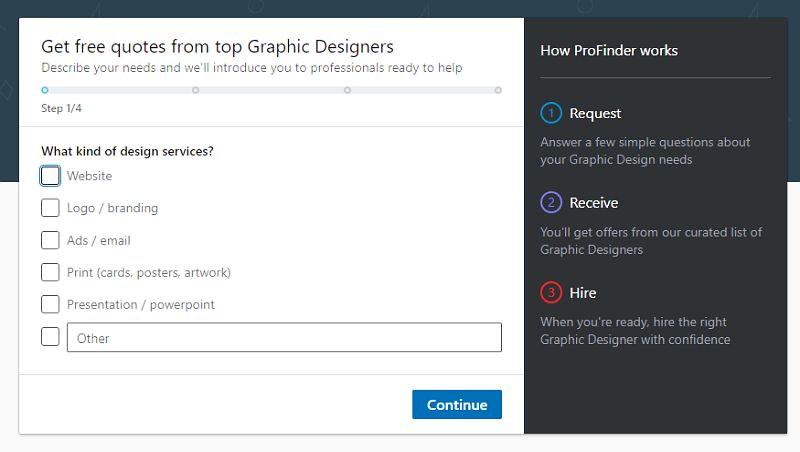The height and width of the screenshot is (452, 800).
Task: Check the Presentation / powerpoint checkbox
Action: (x=50, y=304)
